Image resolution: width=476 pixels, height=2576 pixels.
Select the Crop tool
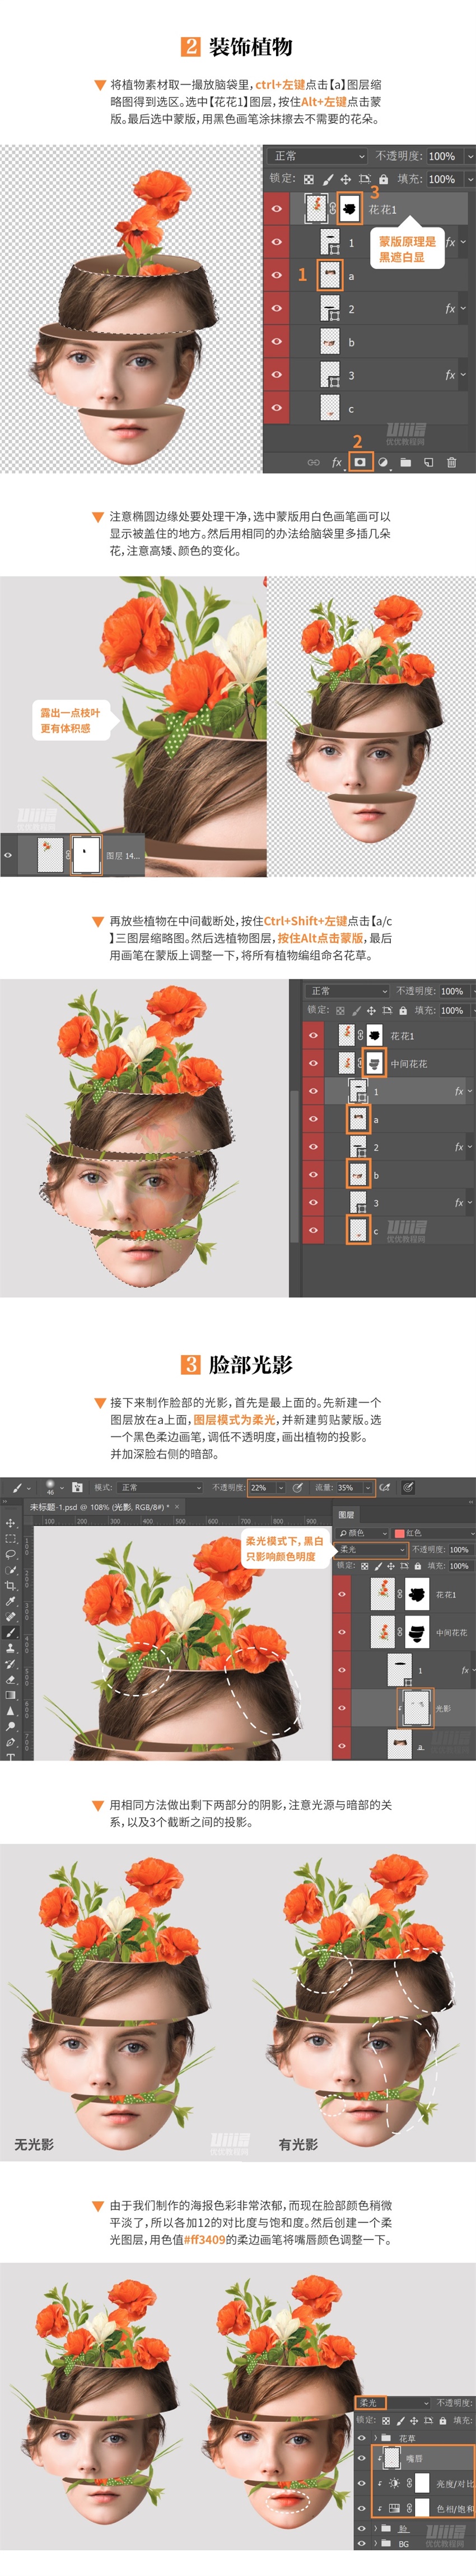click(10, 1586)
